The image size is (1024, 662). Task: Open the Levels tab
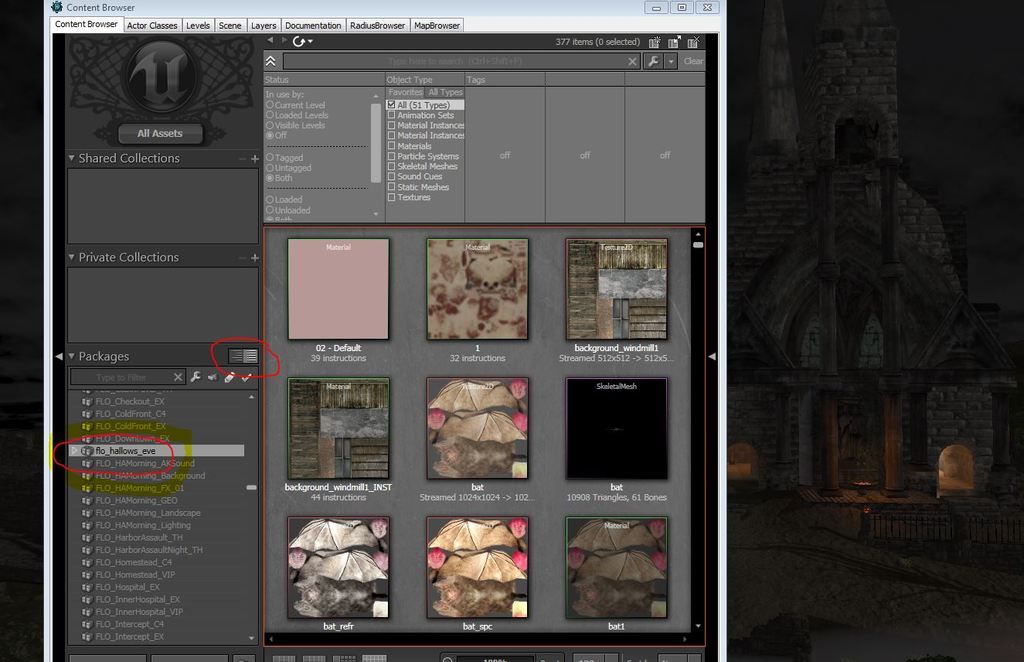(x=198, y=25)
